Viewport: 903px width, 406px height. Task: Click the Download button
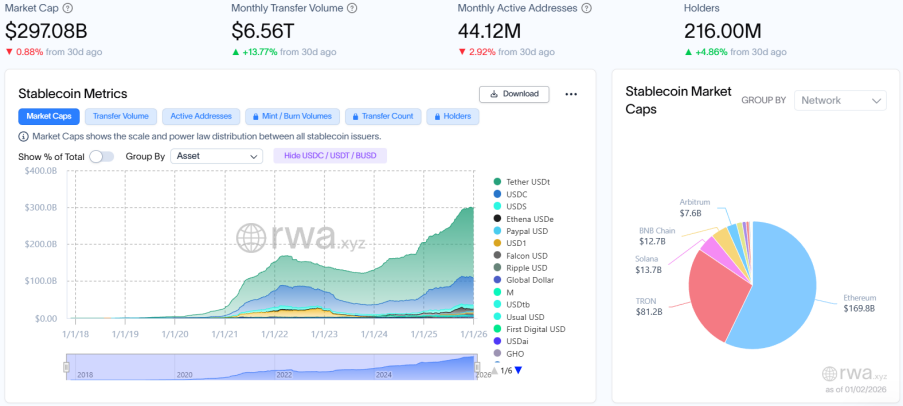click(514, 94)
